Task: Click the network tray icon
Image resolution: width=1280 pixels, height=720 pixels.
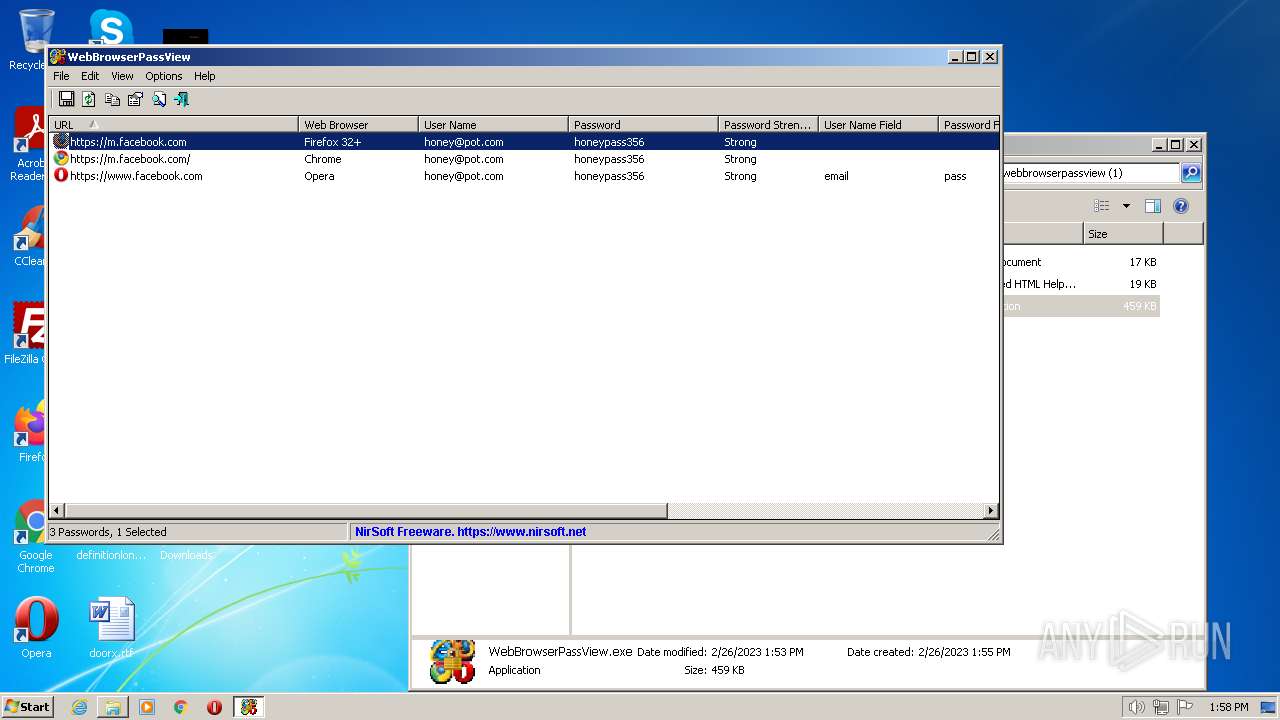Action: (x=1161, y=707)
